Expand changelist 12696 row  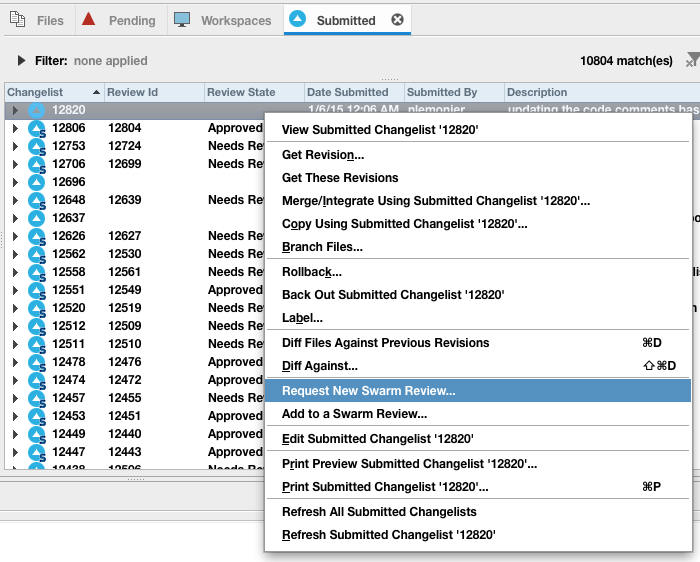(15, 182)
